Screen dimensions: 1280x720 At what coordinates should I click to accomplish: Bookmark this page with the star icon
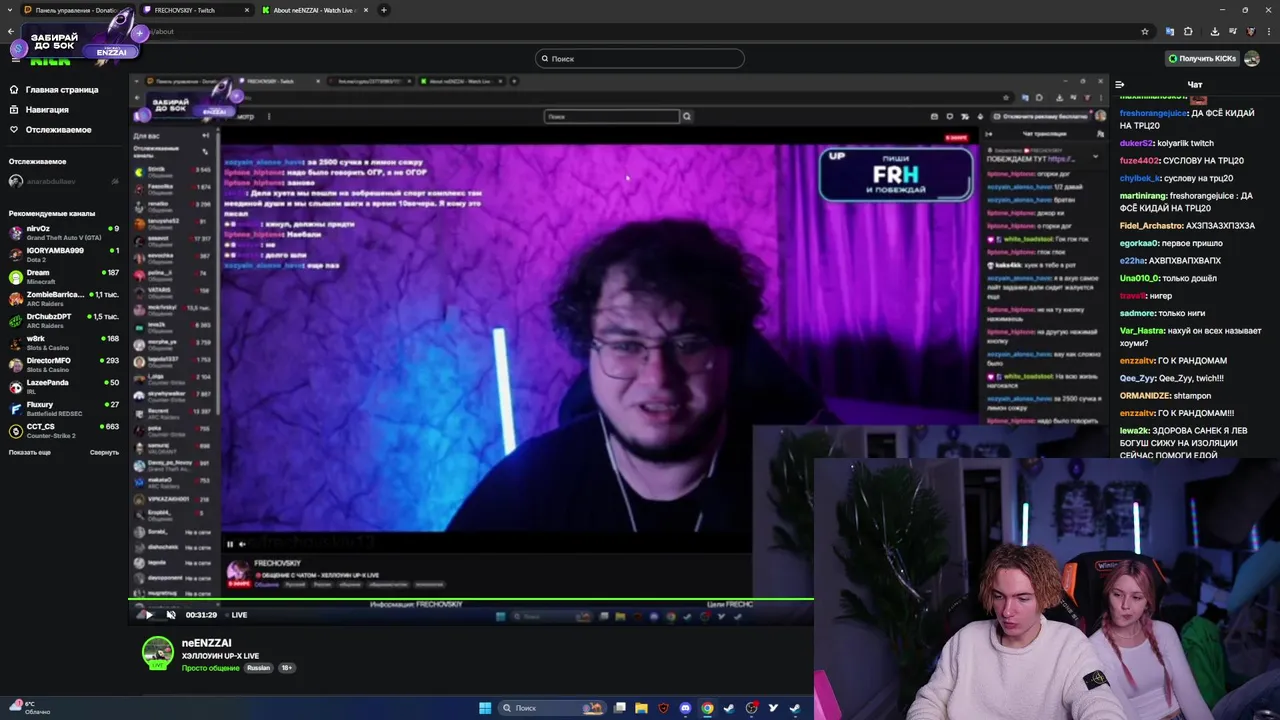click(x=1145, y=31)
